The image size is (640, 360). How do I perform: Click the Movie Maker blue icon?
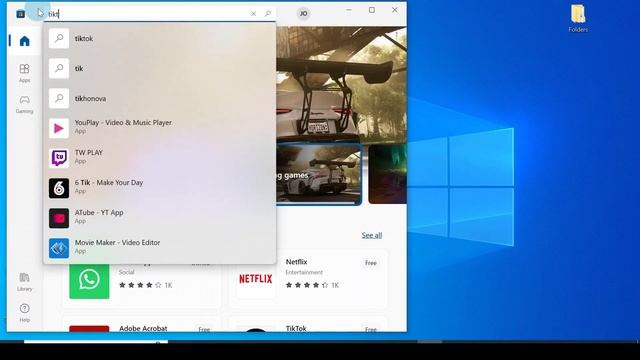click(x=59, y=248)
